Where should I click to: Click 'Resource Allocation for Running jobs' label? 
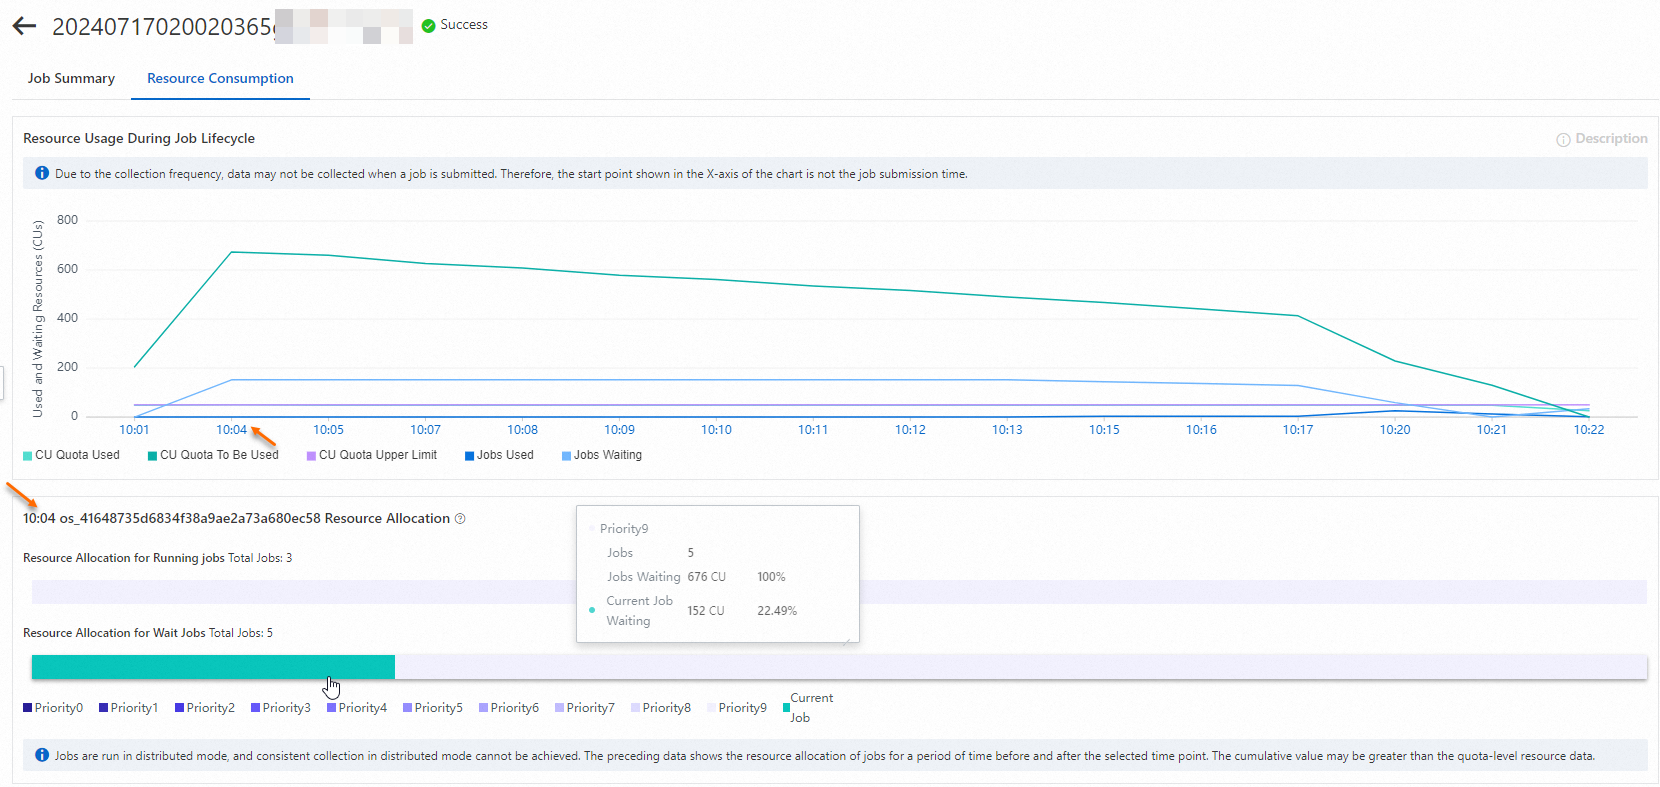(124, 558)
